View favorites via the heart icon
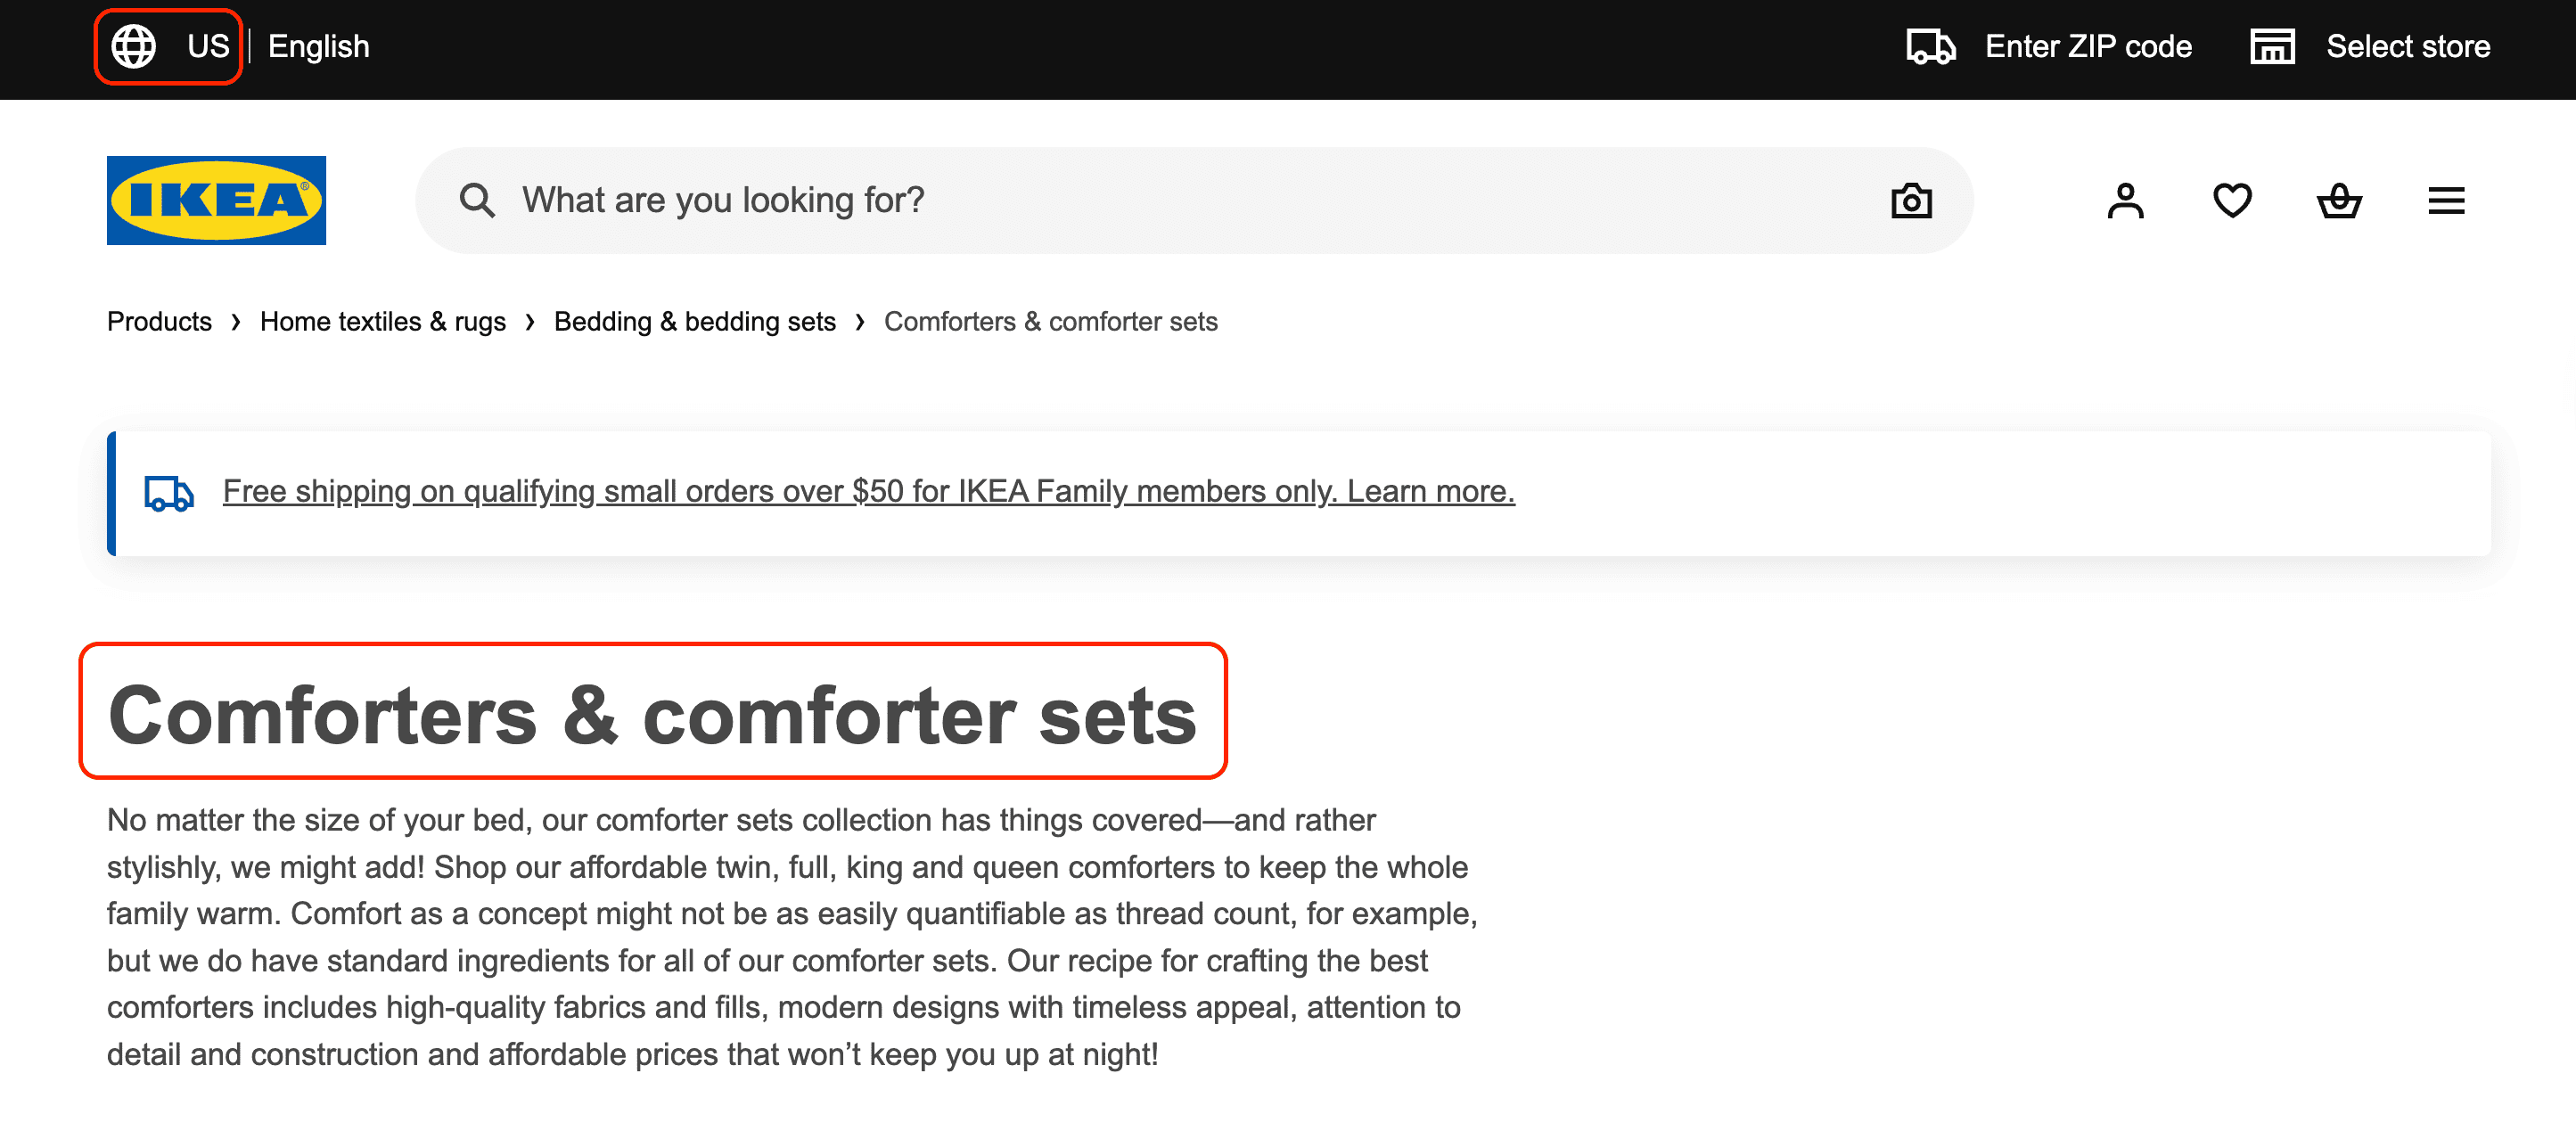This screenshot has height=1139, width=2576. (x=2232, y=200)
